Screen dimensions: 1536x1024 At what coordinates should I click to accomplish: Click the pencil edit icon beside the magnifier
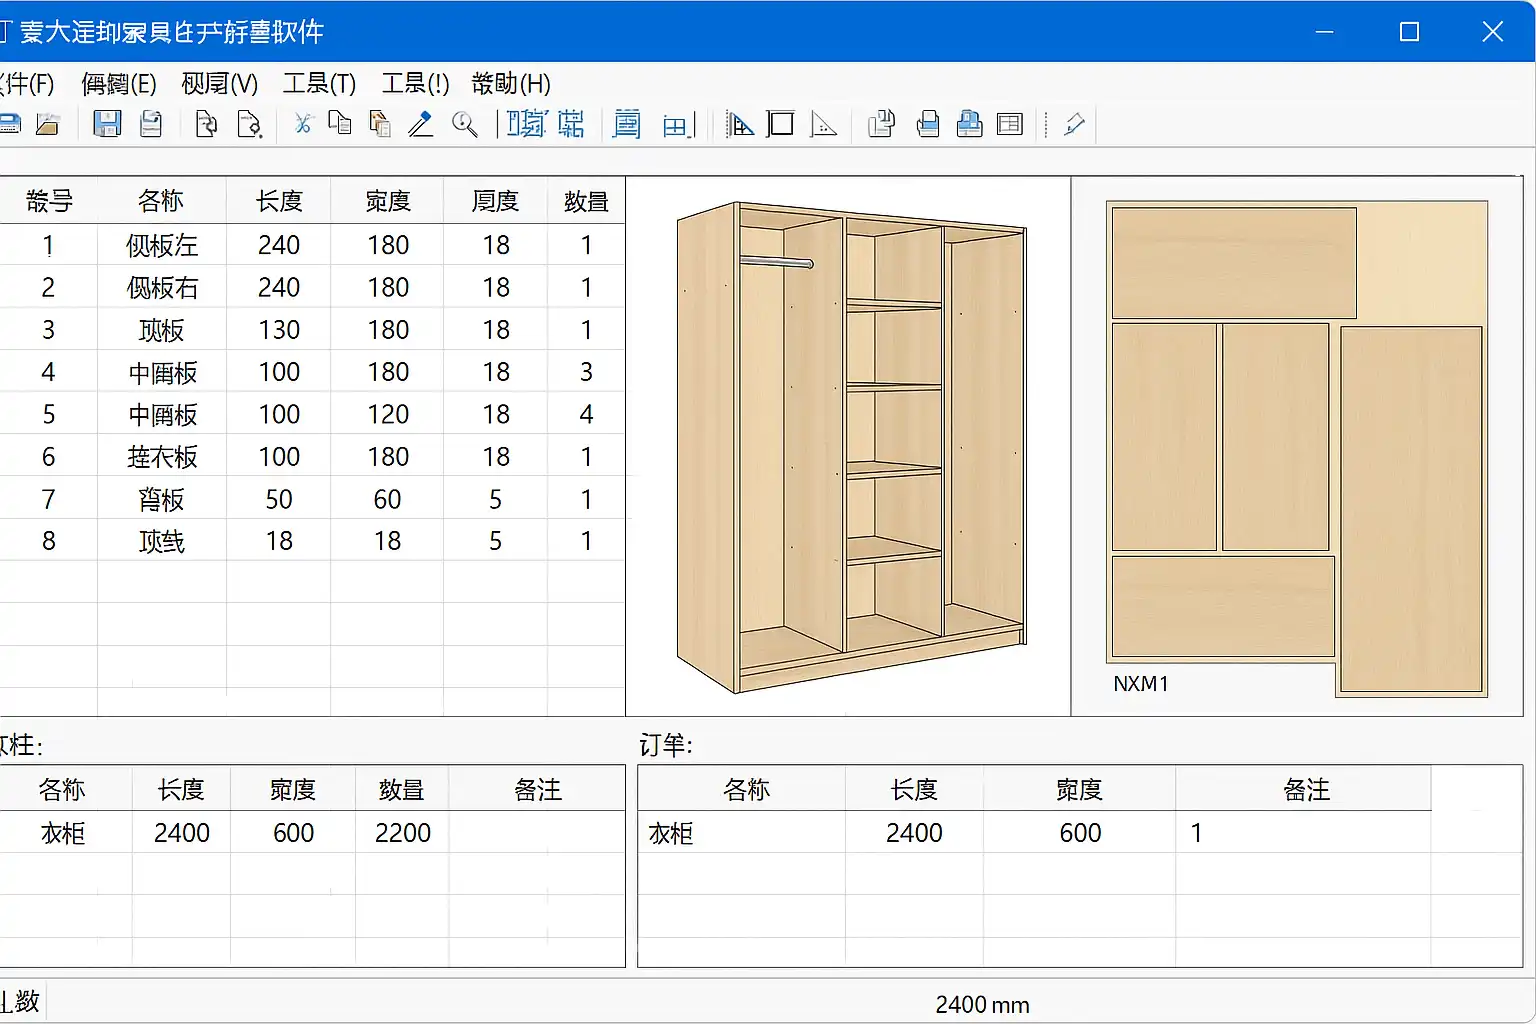421,124
